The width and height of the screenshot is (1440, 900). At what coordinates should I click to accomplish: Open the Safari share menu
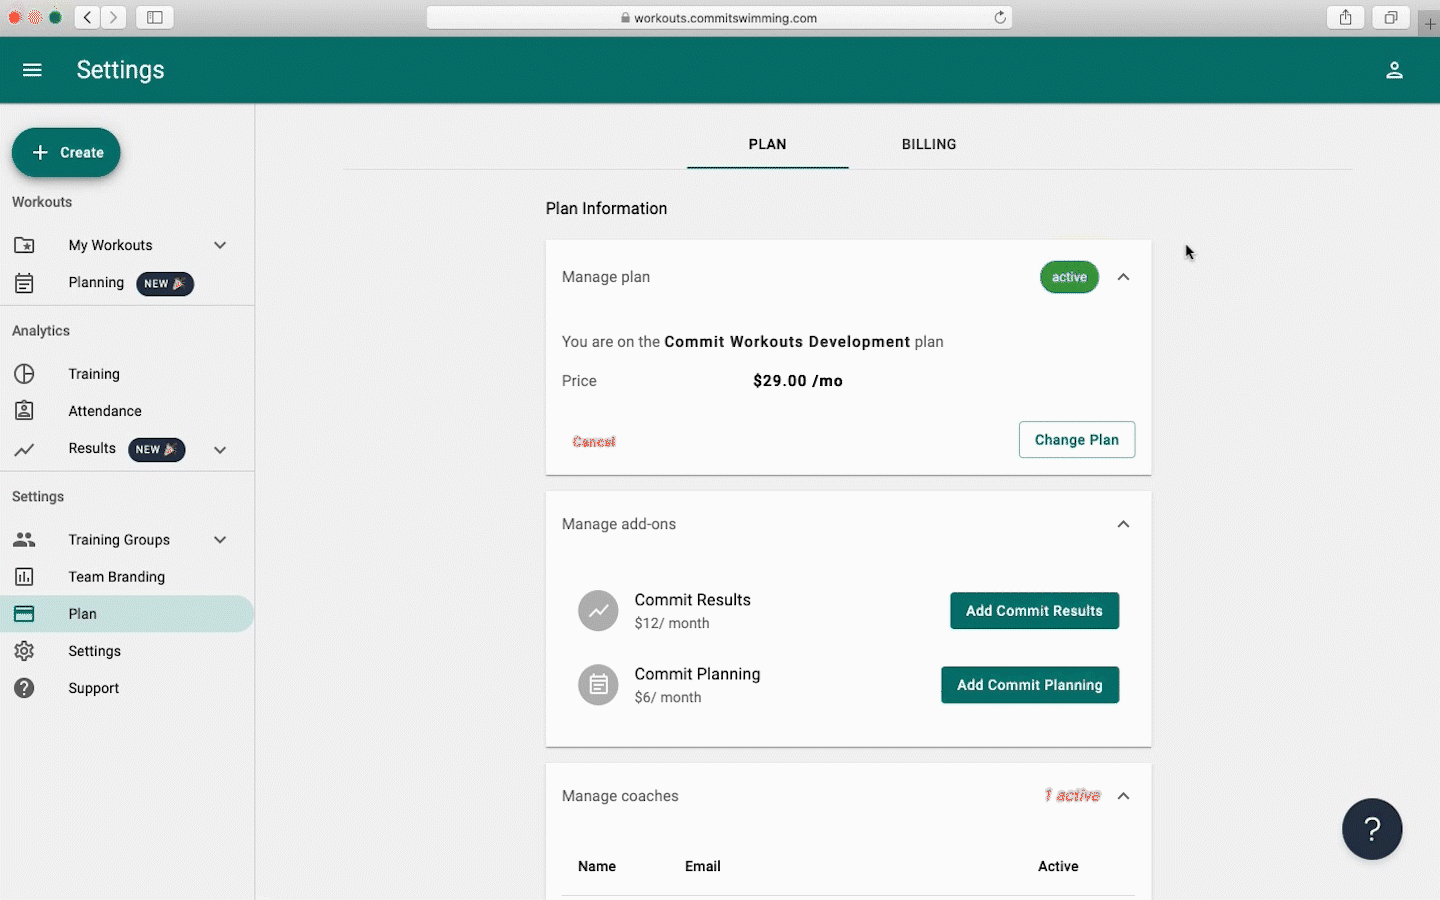[x=1346, y=17]
